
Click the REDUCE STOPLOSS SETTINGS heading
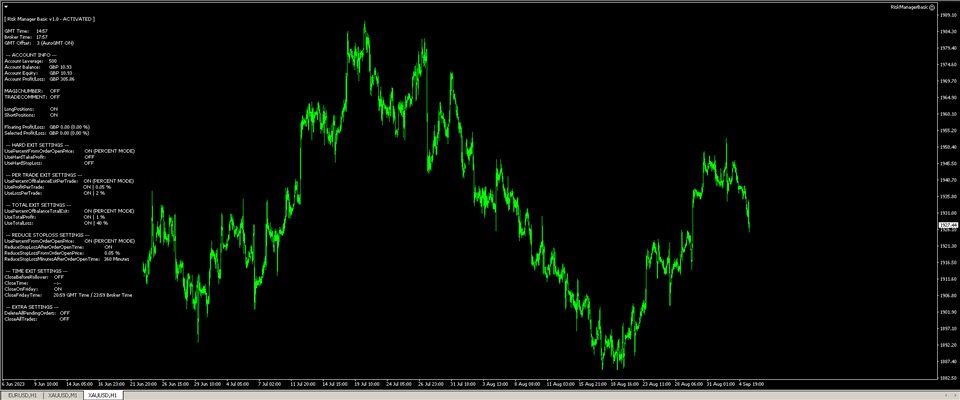[x=47, y=235]
